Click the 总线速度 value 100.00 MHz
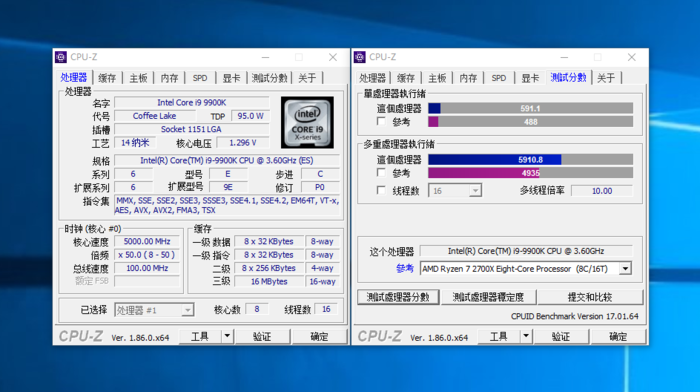 pyautogui.click(x=147, y=268)
